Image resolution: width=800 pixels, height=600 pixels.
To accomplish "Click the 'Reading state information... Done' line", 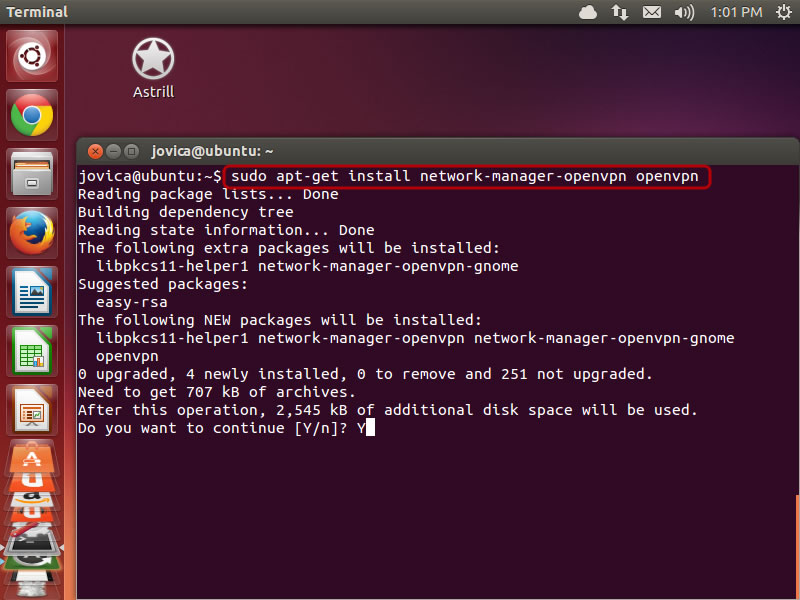I will point(226,230).
